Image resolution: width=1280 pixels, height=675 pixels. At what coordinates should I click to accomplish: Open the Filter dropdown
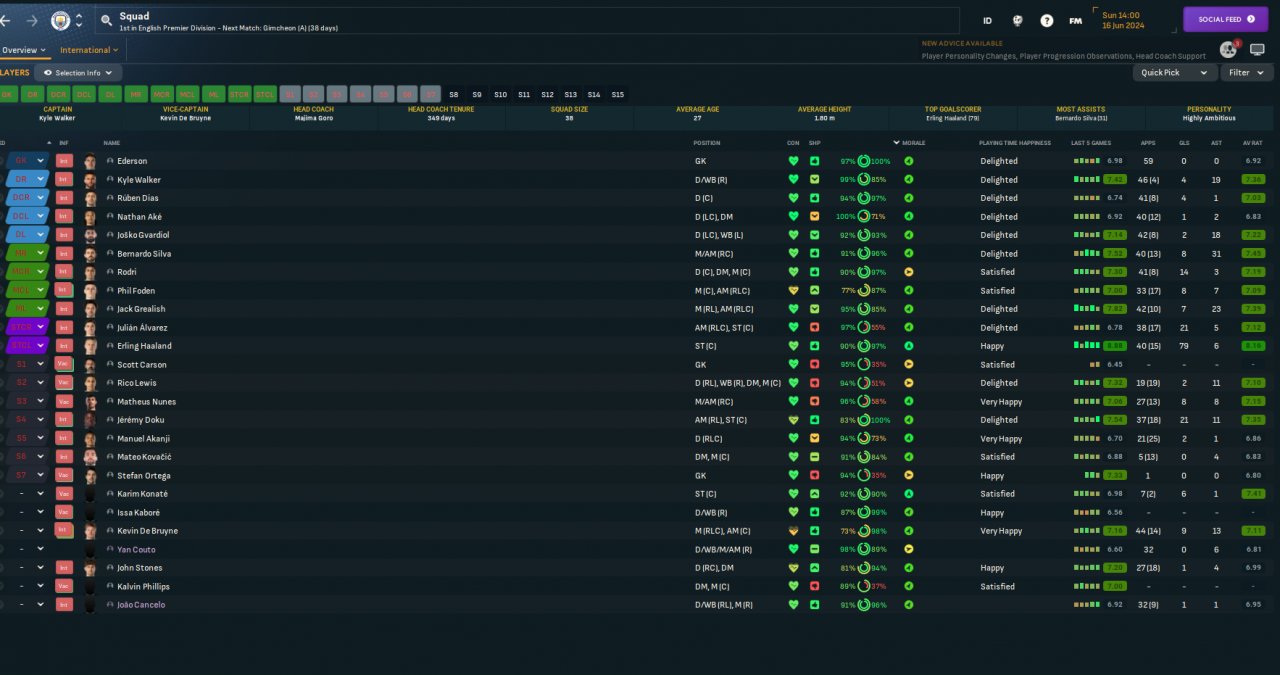(x=1246, y=73)
